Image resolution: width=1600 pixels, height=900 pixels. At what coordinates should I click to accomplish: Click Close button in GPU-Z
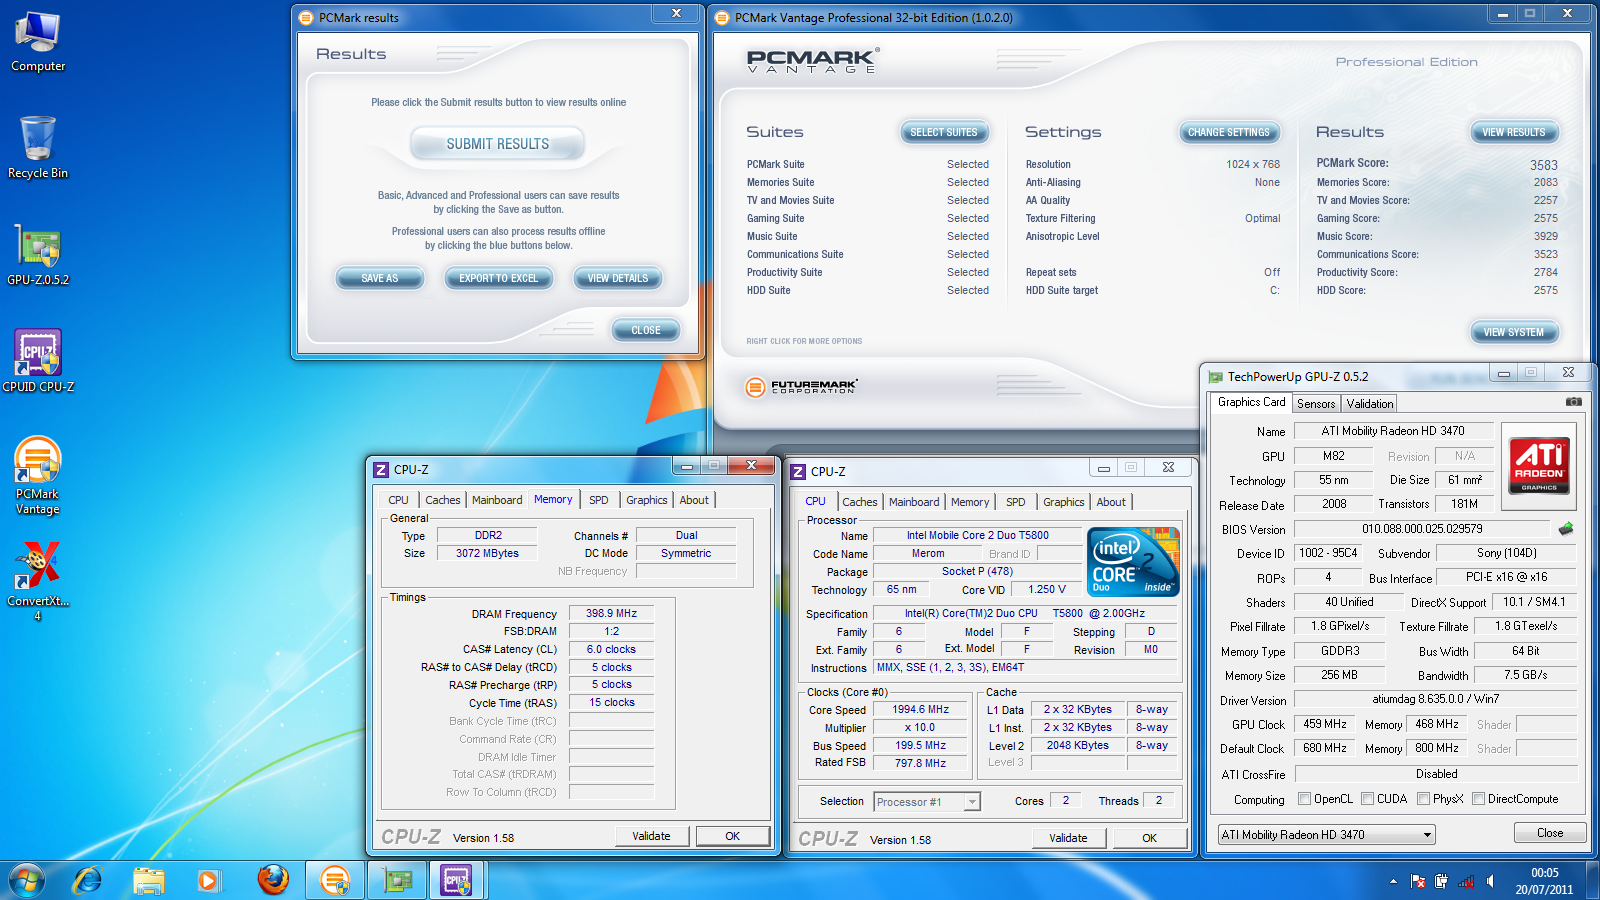click(1550, 833)
